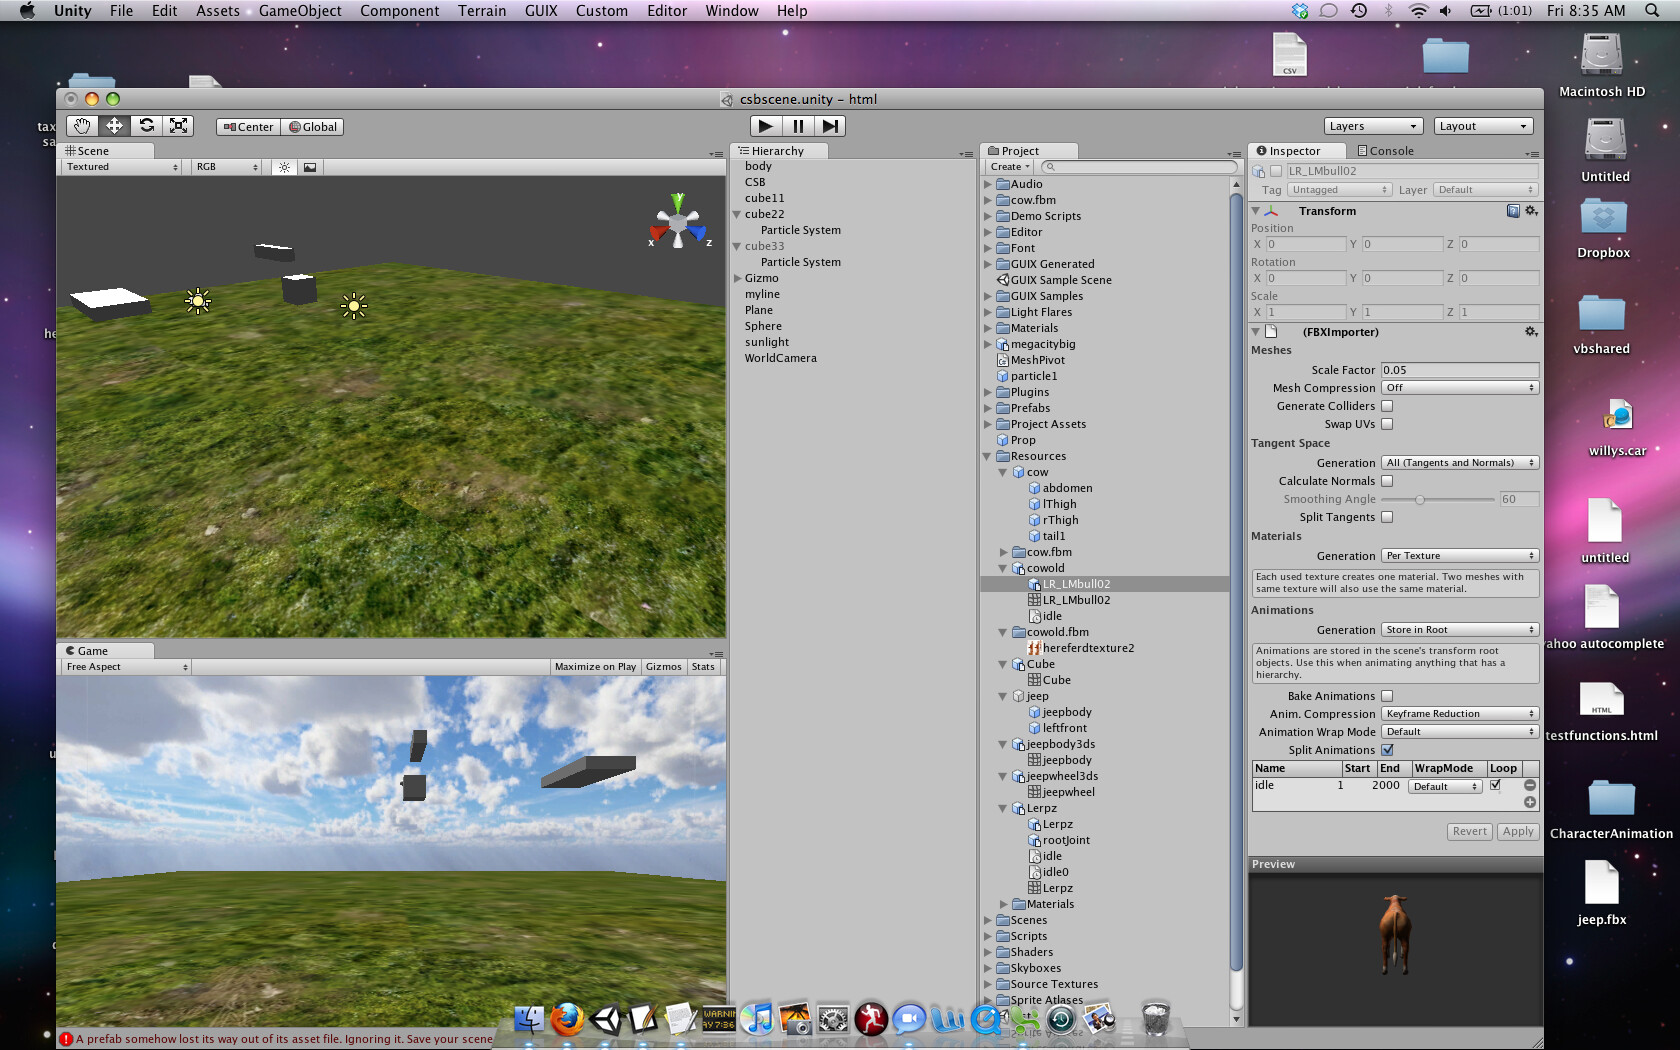1680x1050 pixels.
Task: Open the scene view lighting toggle icon
Action: pyautogui.click(x=283, y=167)
